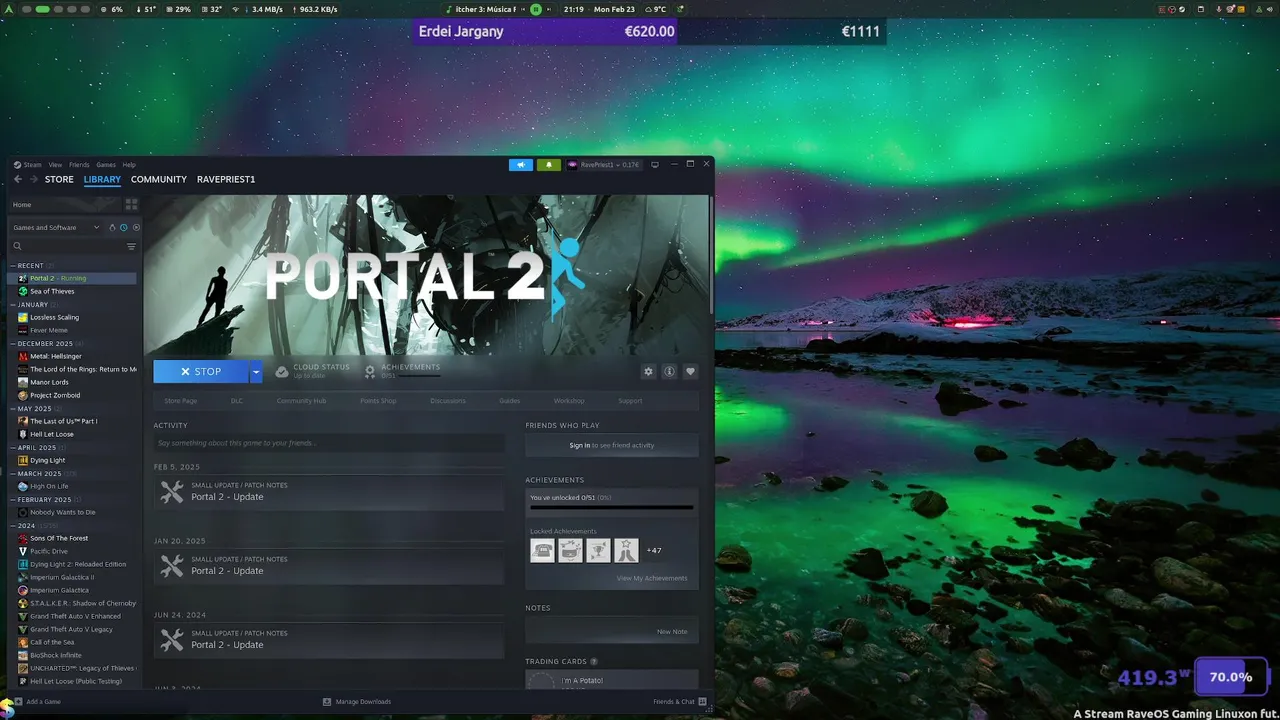Image resolution: width=1280 pixels, height=720 pixels.
Task: Click the achievements progress bar
Action: pyautogui.click(x=612, y=507)
